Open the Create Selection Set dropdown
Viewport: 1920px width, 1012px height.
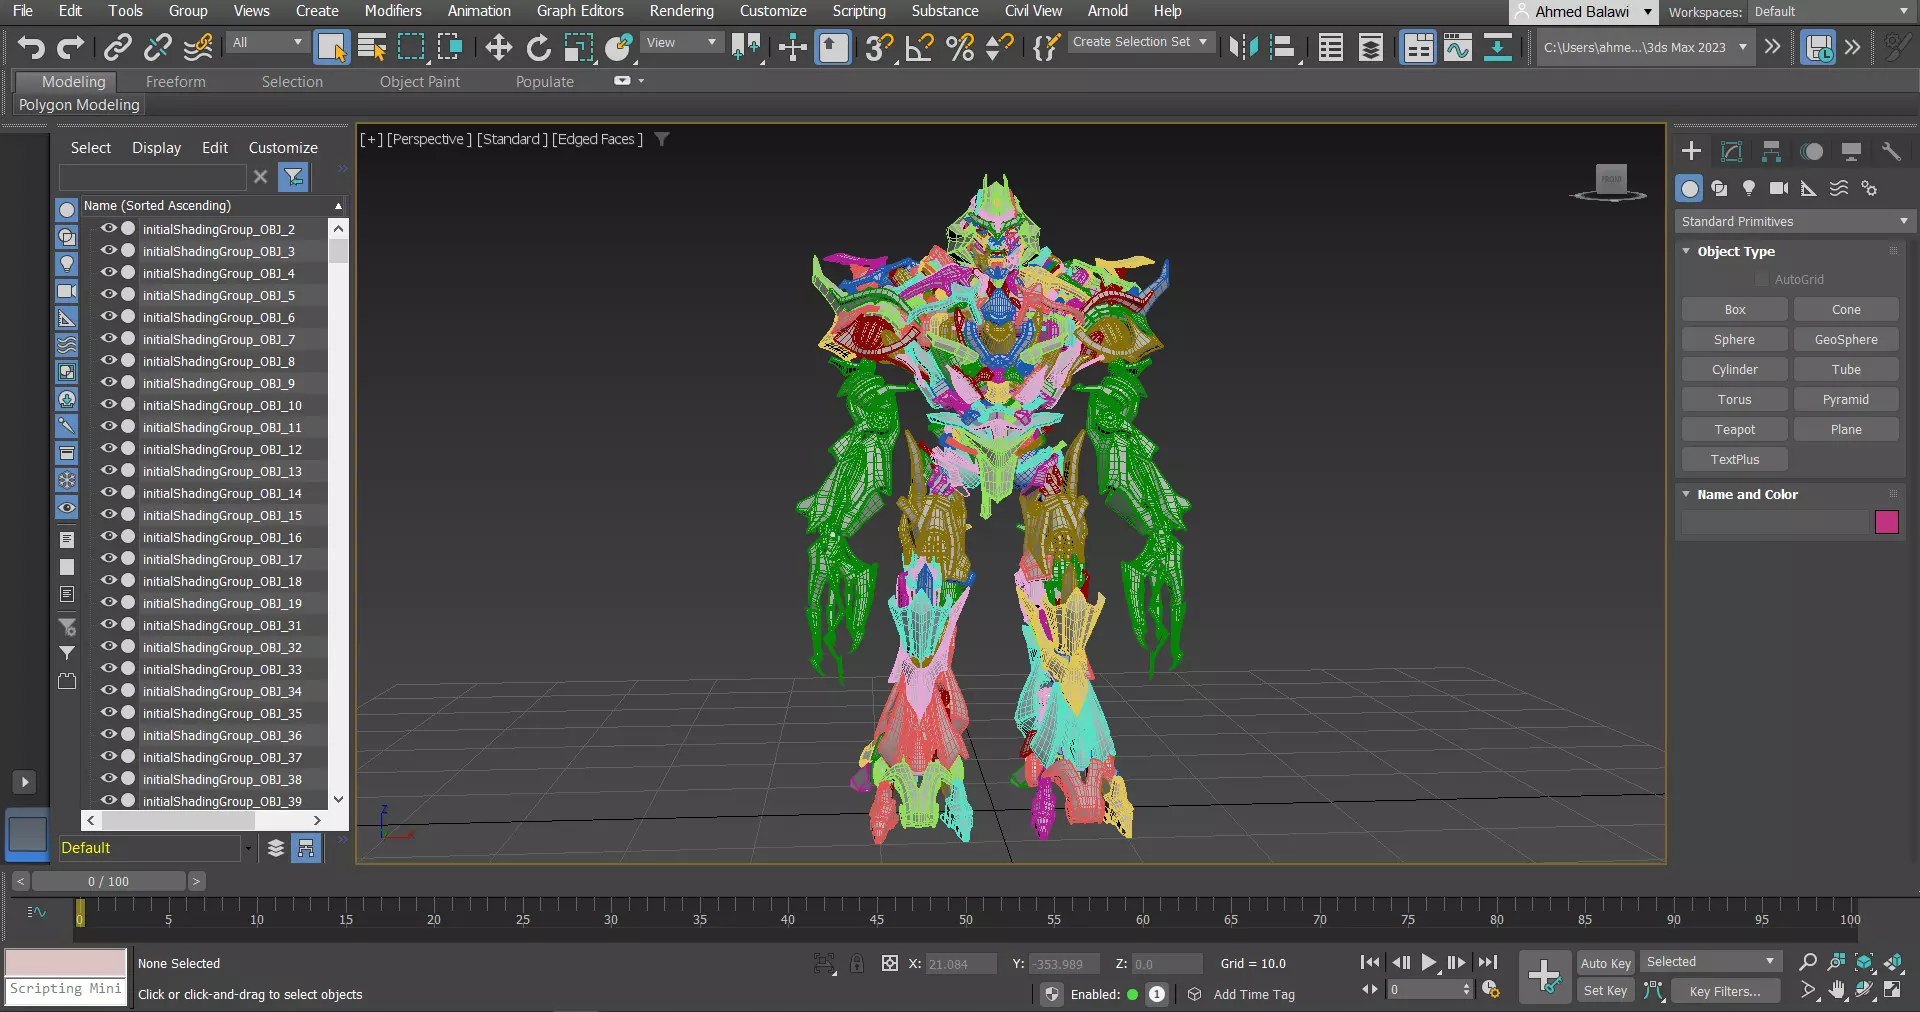pyautogui.click(x=1140, y=42)
